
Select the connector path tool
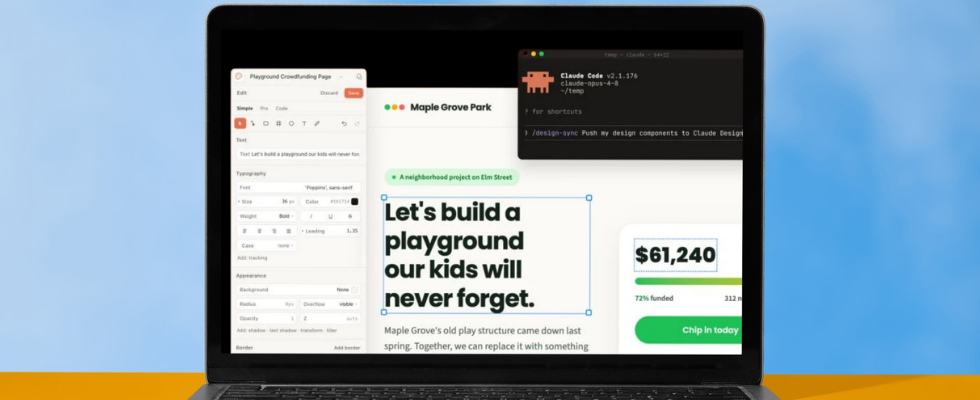pyautogui.click(x=252, y=124)
